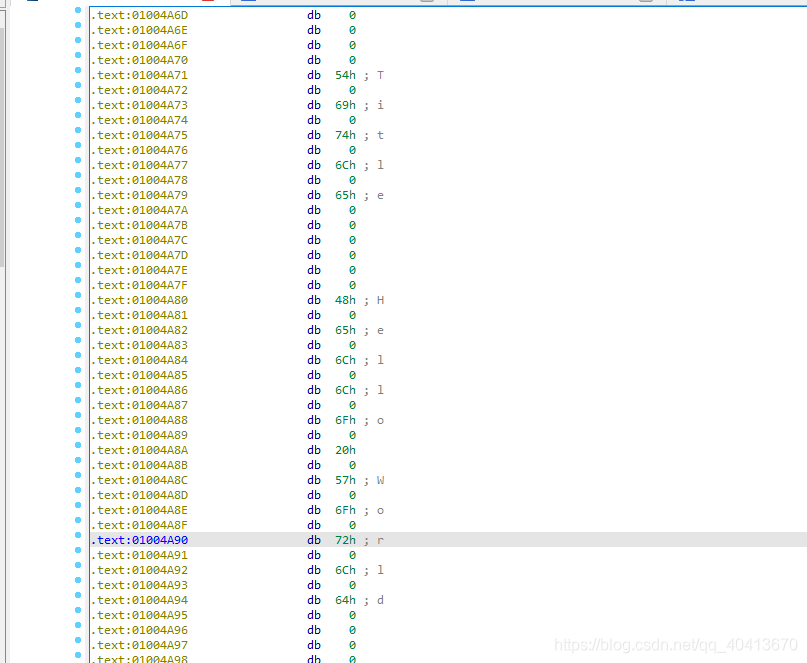This screenshot has height=663, width=807.
Task: Click breakpoint dot beside .text:01004A90
Action: tap(78, 535)
